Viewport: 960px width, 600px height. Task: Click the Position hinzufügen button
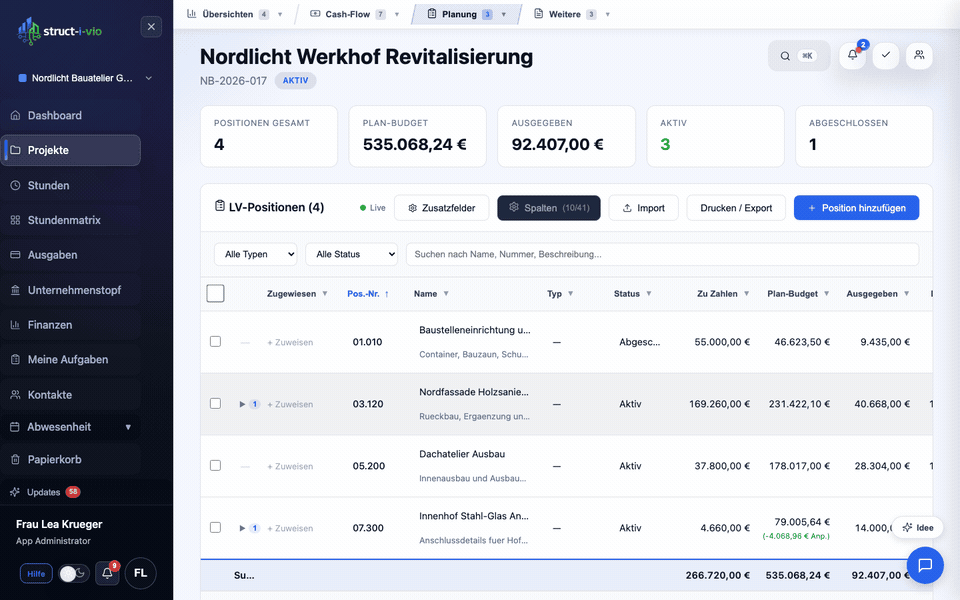[x=856, y=208]
